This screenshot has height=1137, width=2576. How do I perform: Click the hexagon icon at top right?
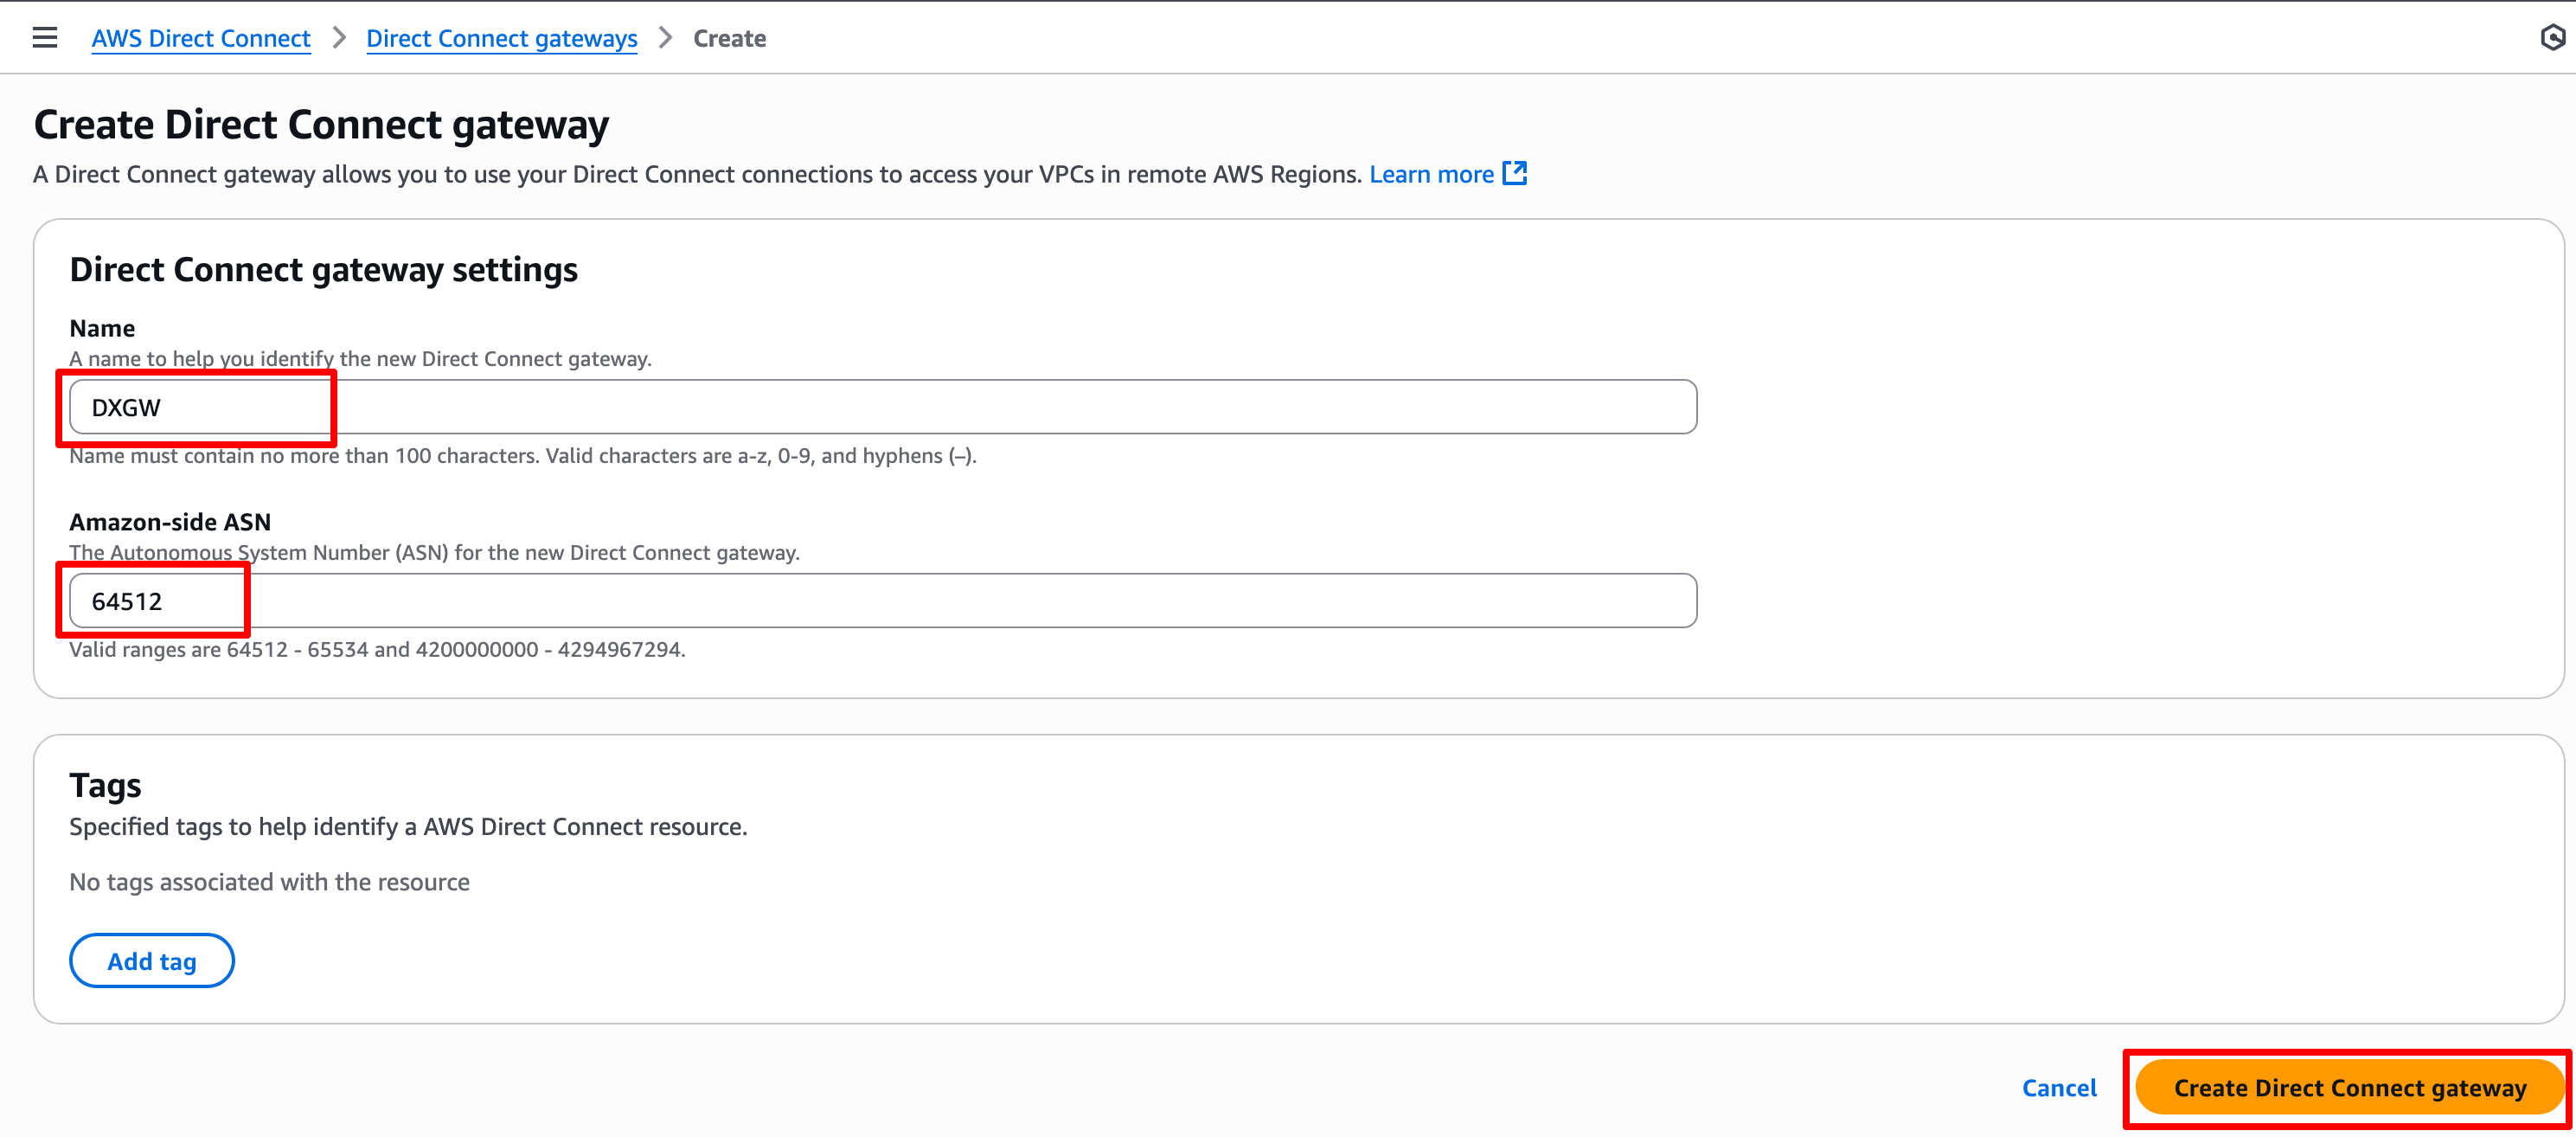[2552, 38]
